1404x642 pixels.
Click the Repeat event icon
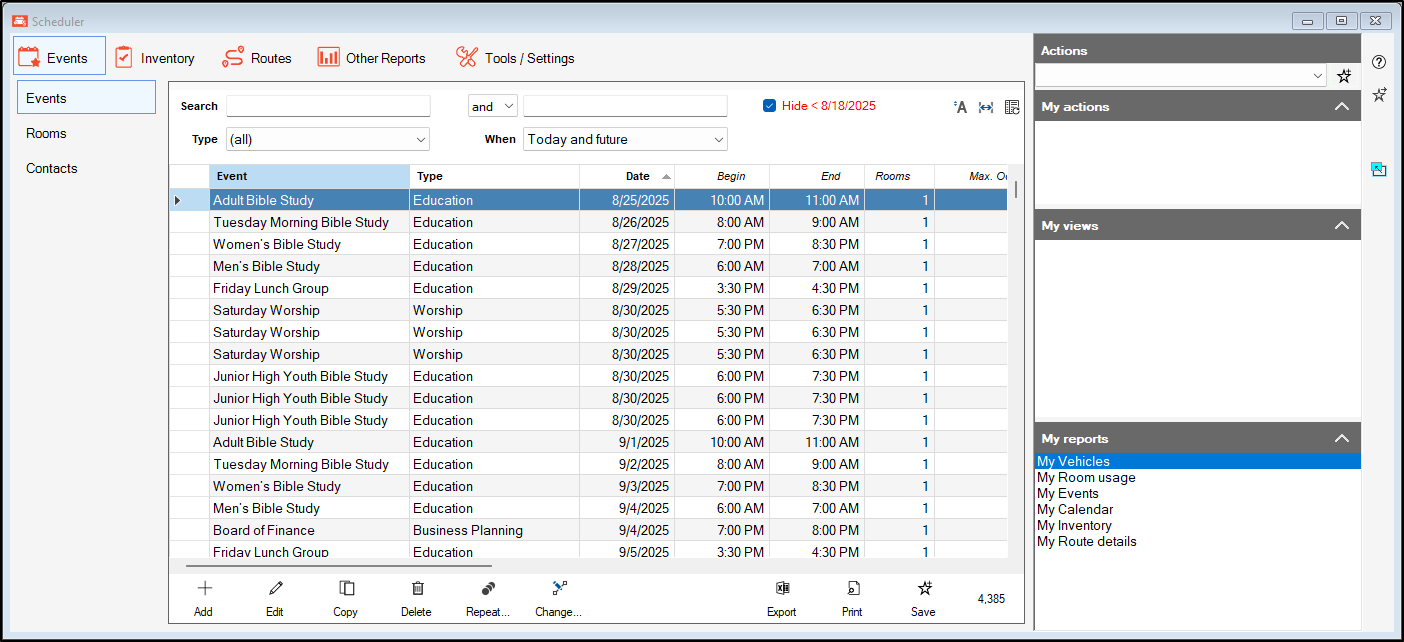pos(487,589)
